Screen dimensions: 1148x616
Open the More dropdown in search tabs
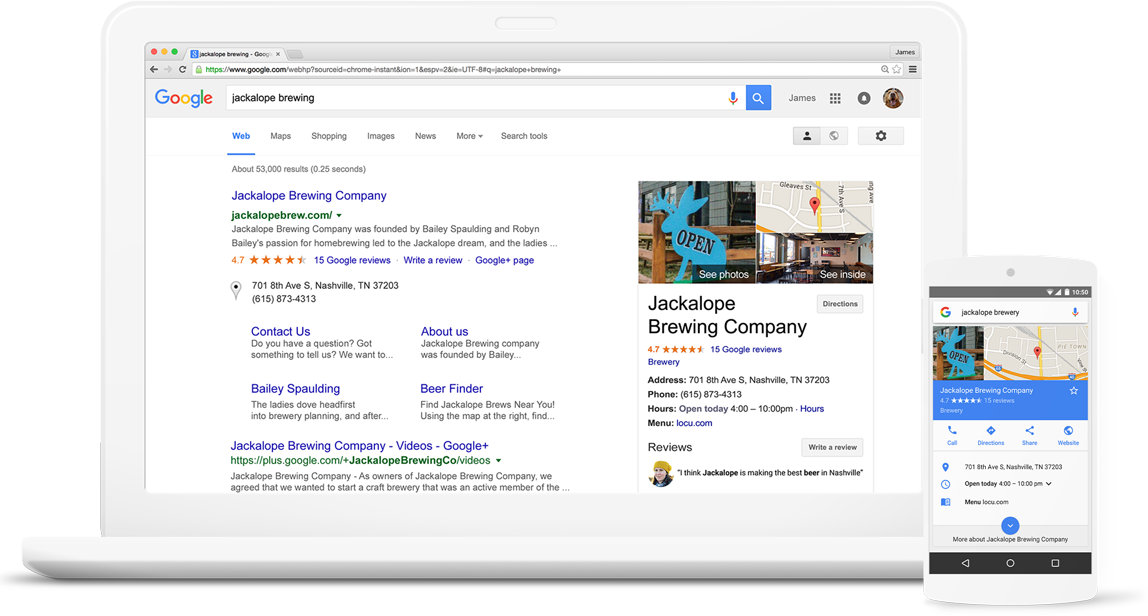point(468,135)
